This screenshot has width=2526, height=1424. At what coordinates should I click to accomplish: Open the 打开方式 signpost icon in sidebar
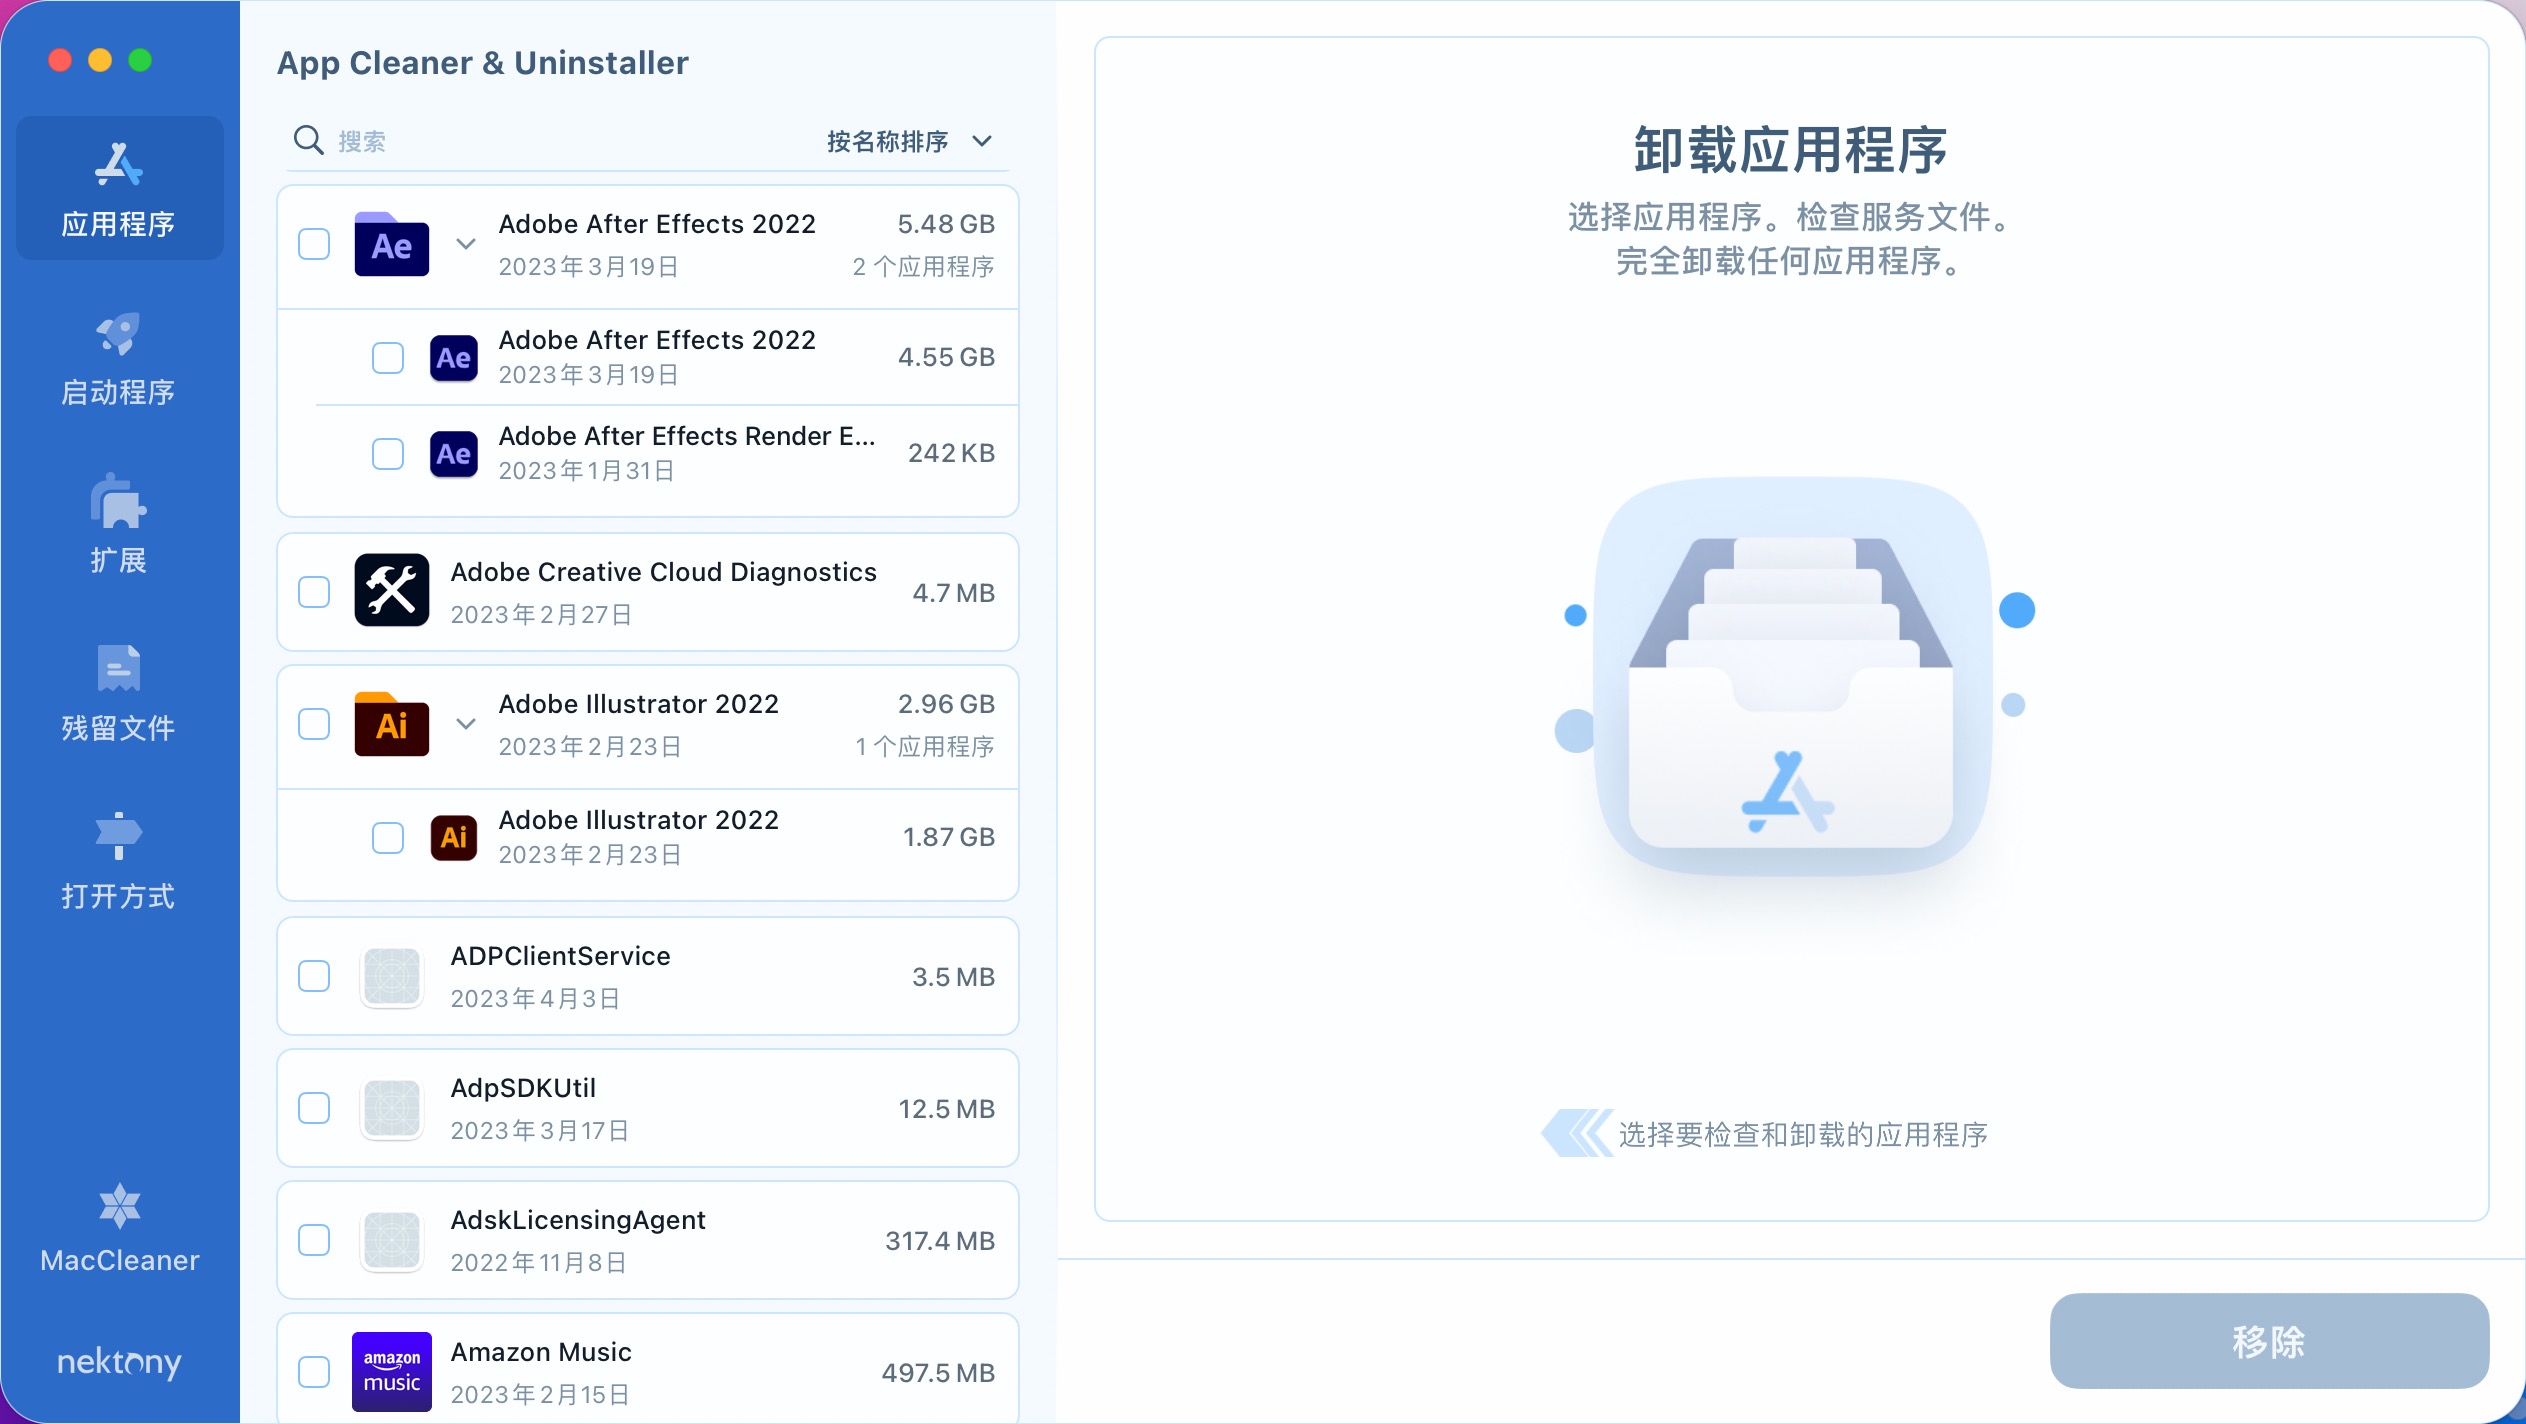click(119, 836)
